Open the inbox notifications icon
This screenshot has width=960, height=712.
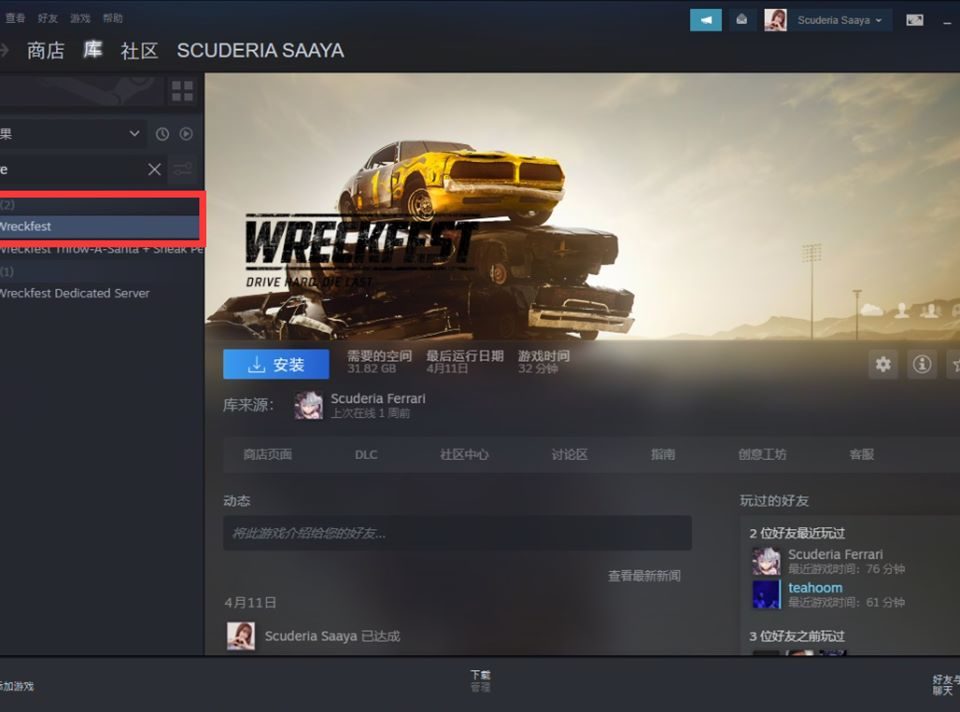point(741,20)
